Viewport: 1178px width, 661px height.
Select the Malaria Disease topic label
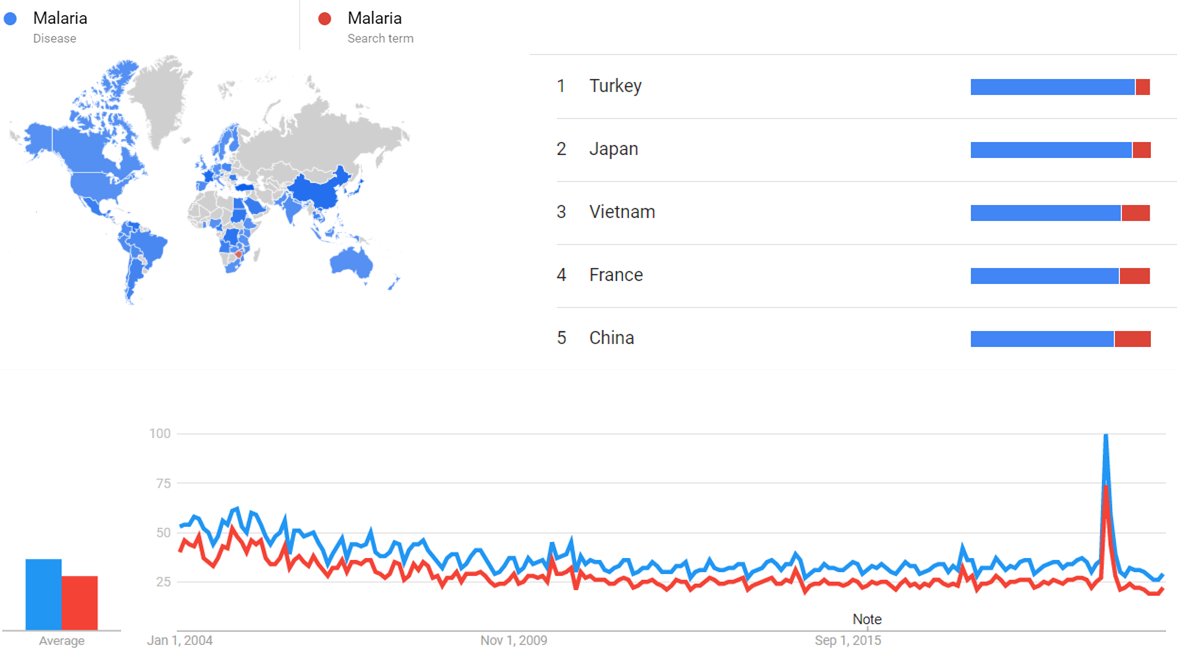60,19
